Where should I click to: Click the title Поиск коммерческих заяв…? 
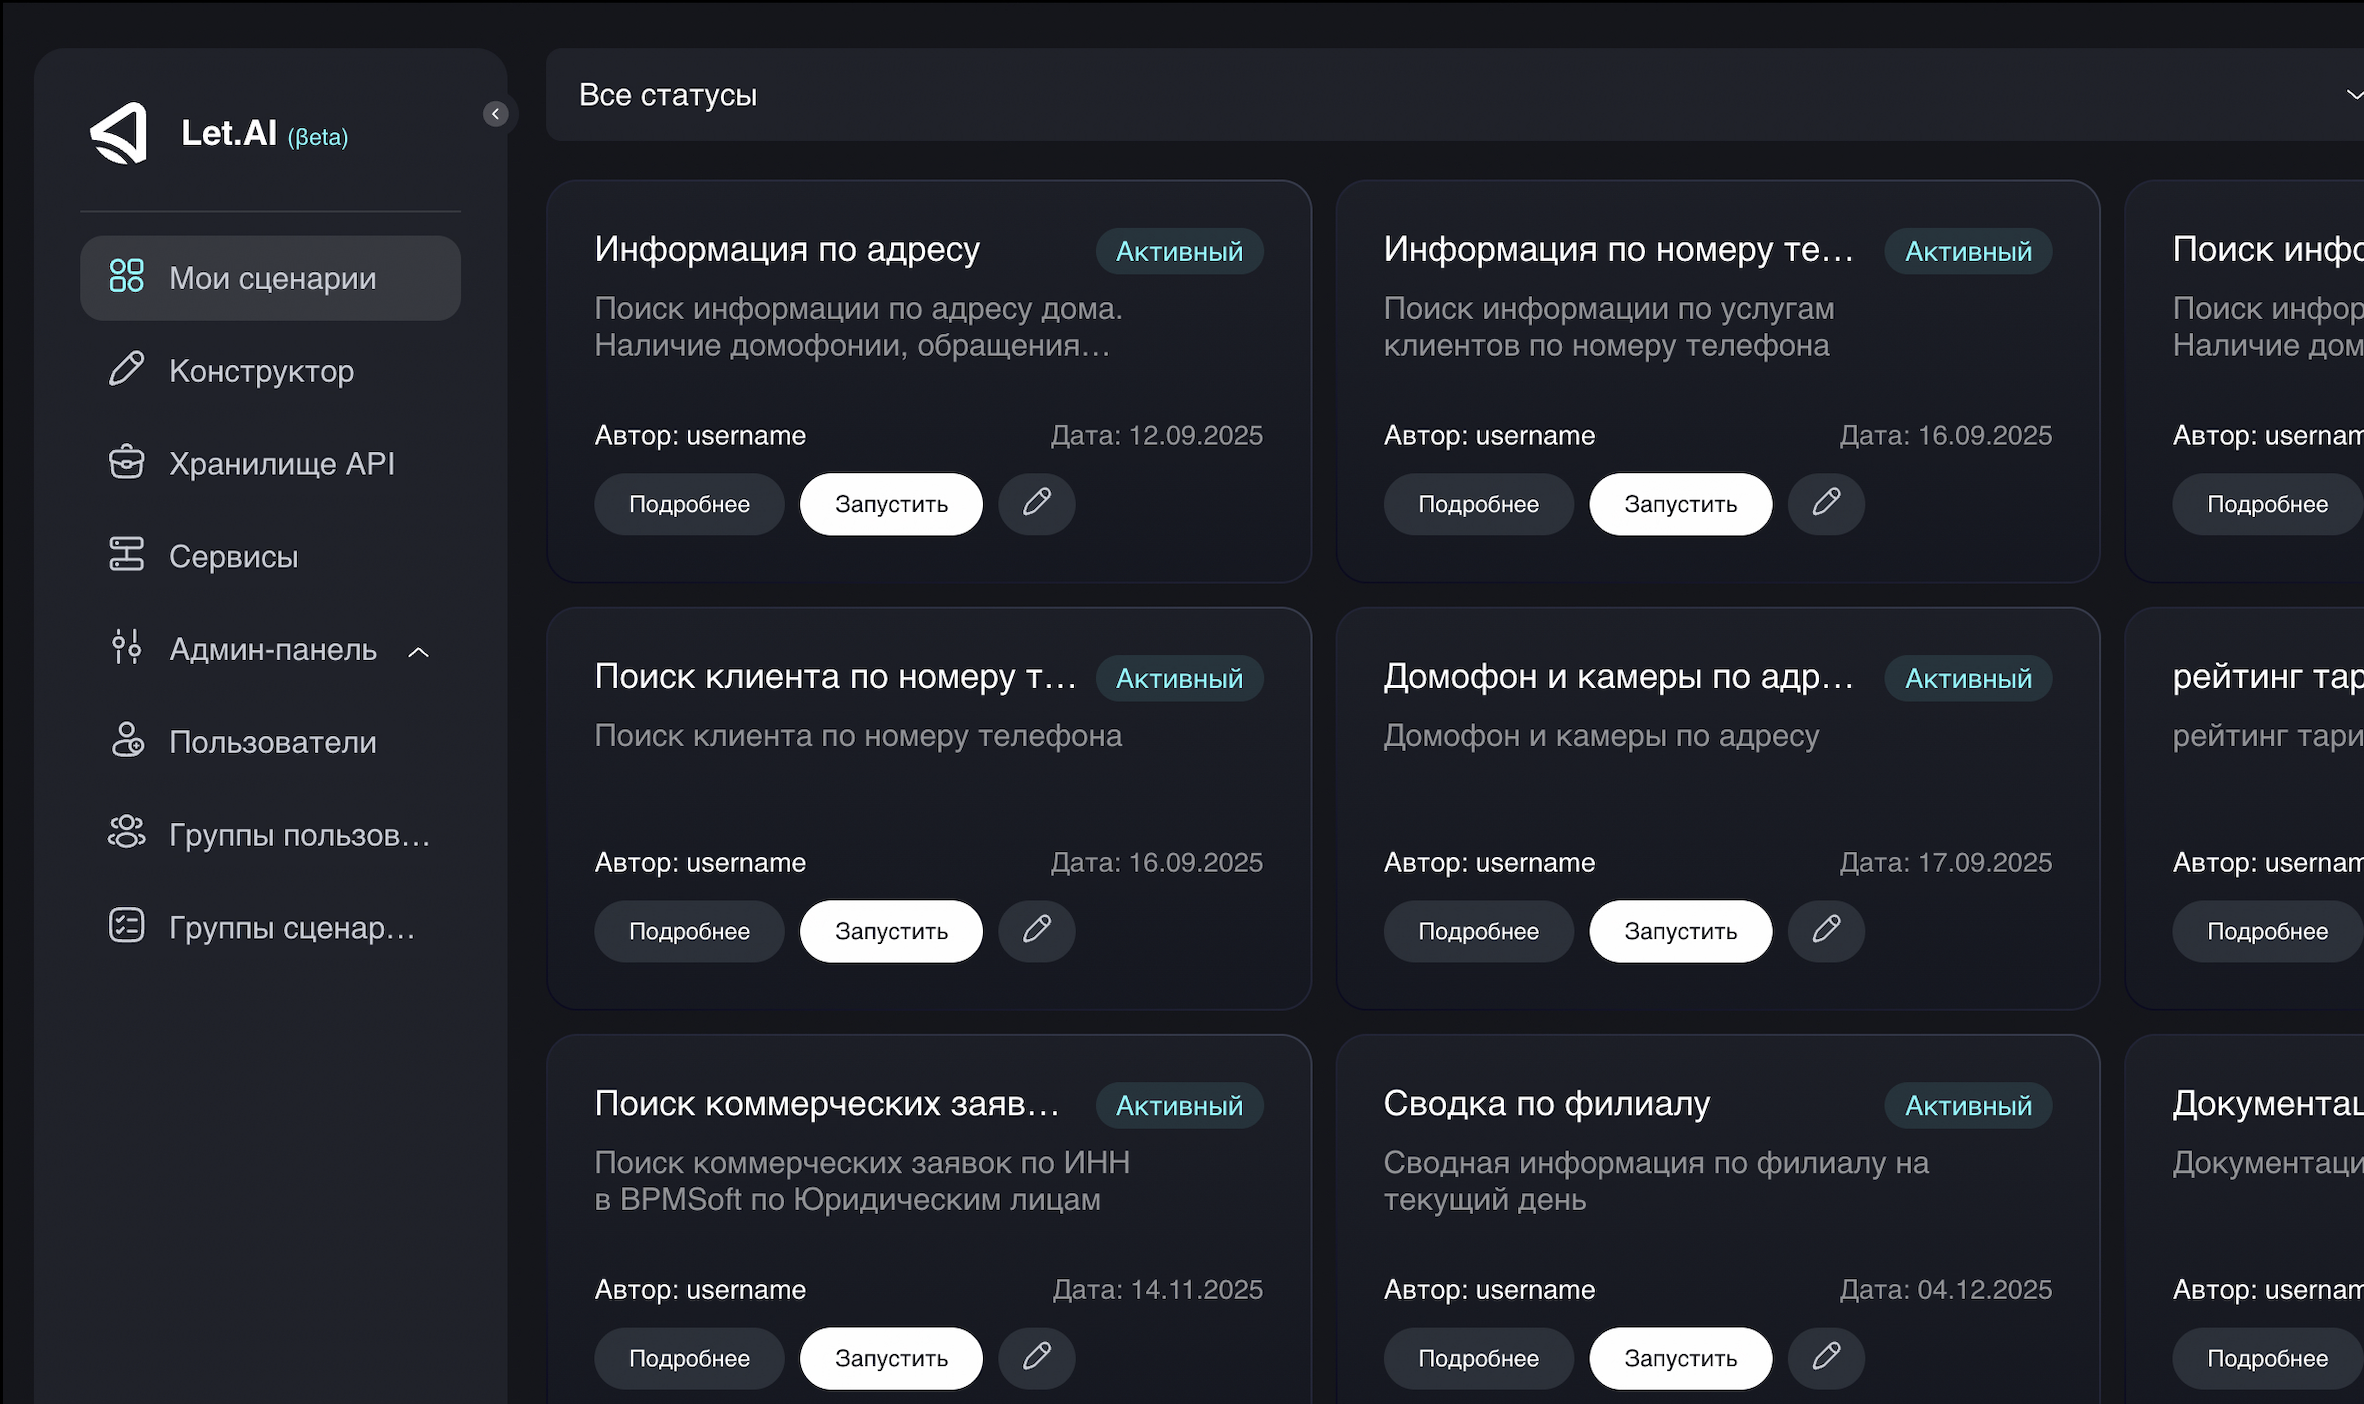pos(827,1103)
